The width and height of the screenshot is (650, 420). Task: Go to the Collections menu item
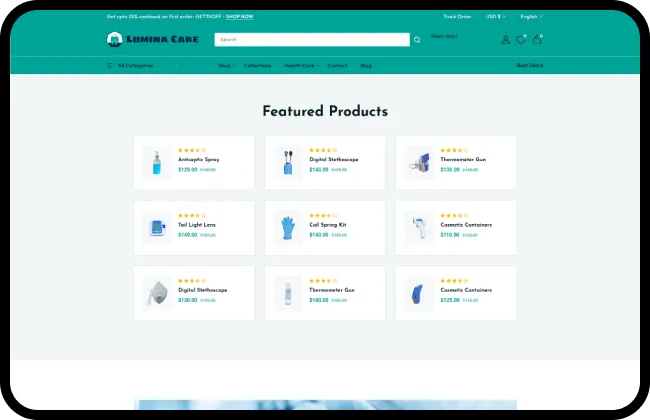pos(258,65)
